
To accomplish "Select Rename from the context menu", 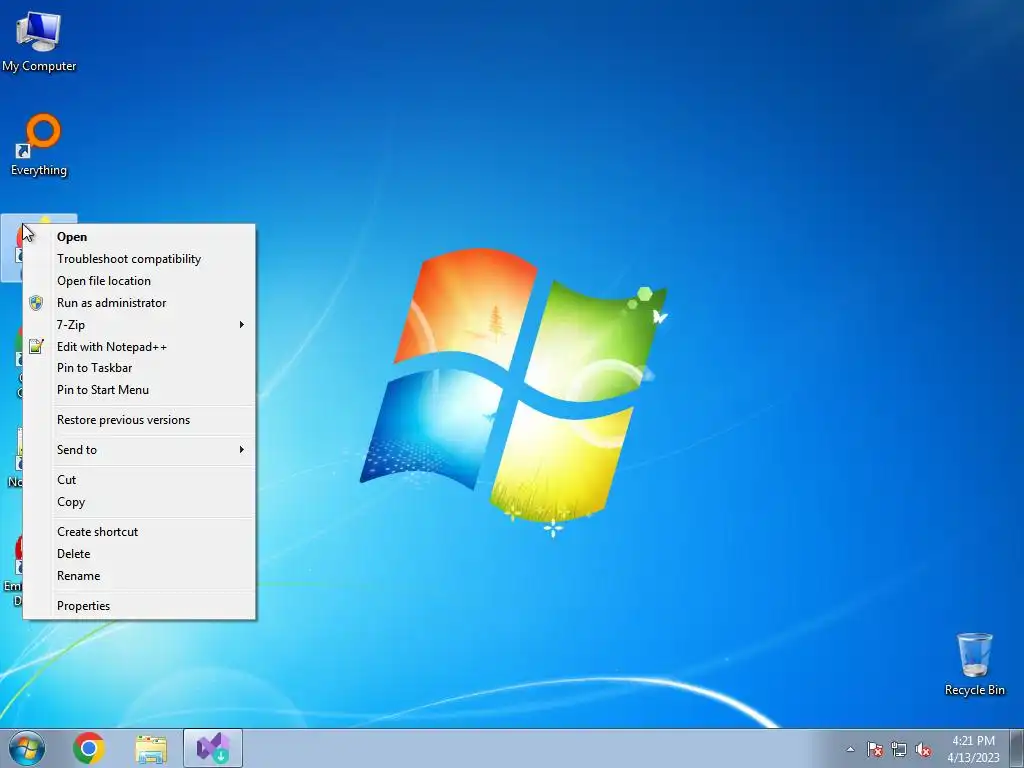I will tap(140, 576).
